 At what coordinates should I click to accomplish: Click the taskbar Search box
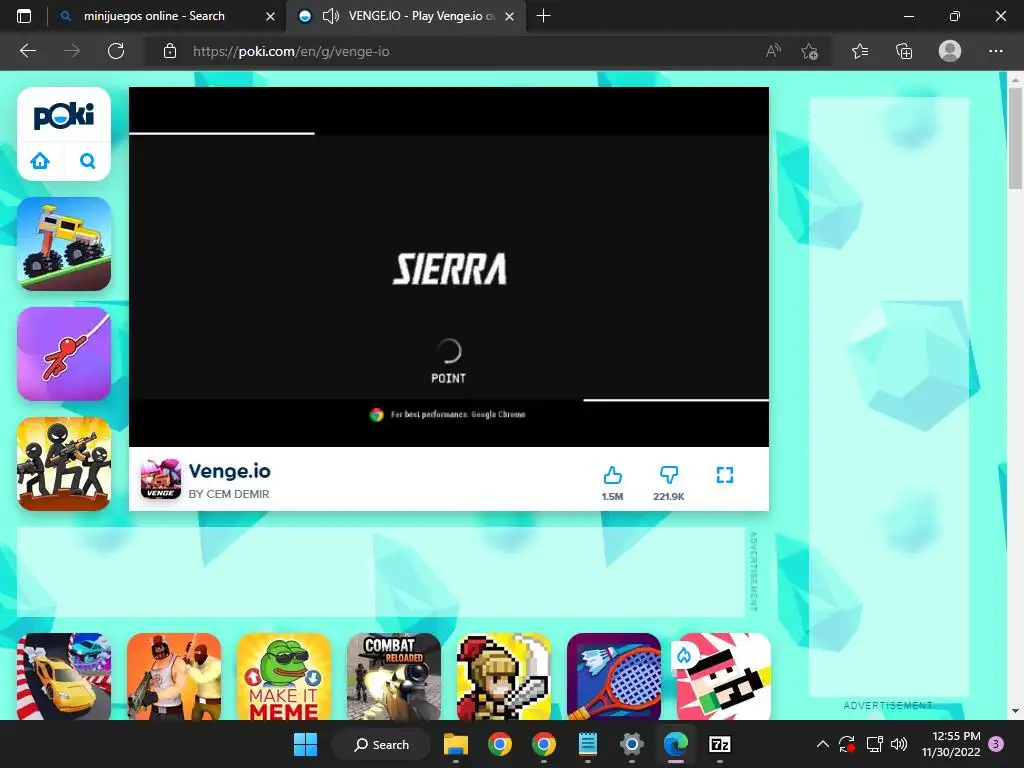click(381, 744)
